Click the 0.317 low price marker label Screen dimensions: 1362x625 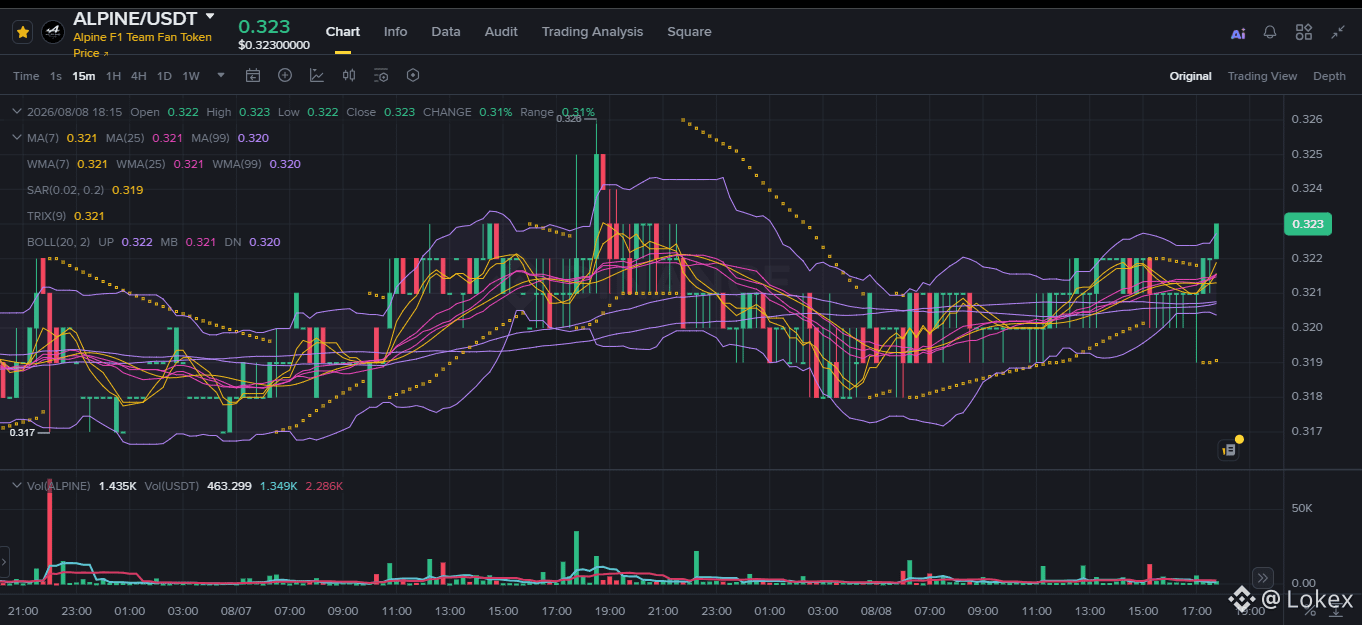point(22,432)
